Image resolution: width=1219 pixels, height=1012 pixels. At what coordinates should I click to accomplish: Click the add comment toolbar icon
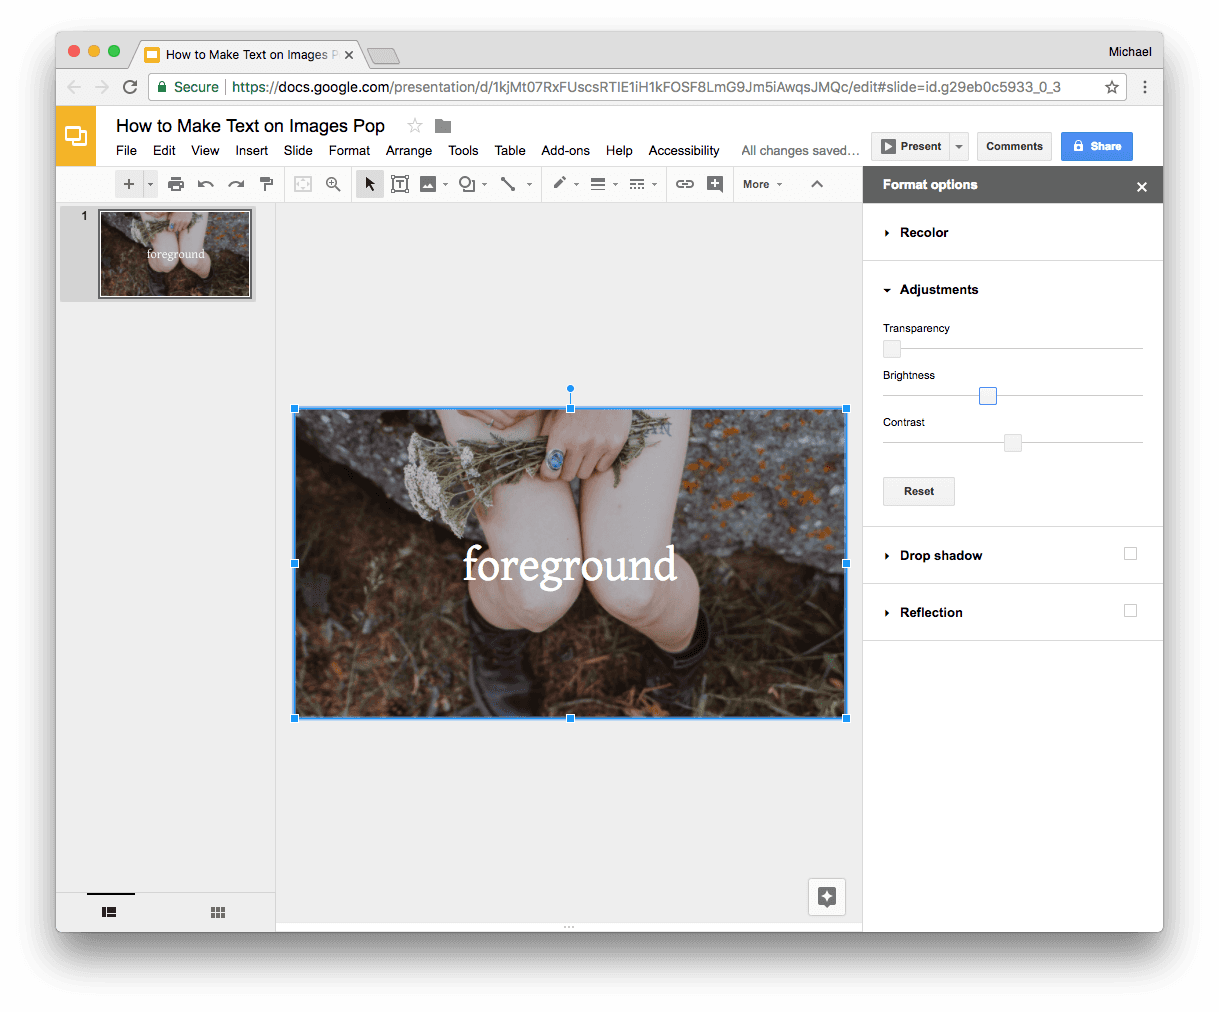[715, 184]
